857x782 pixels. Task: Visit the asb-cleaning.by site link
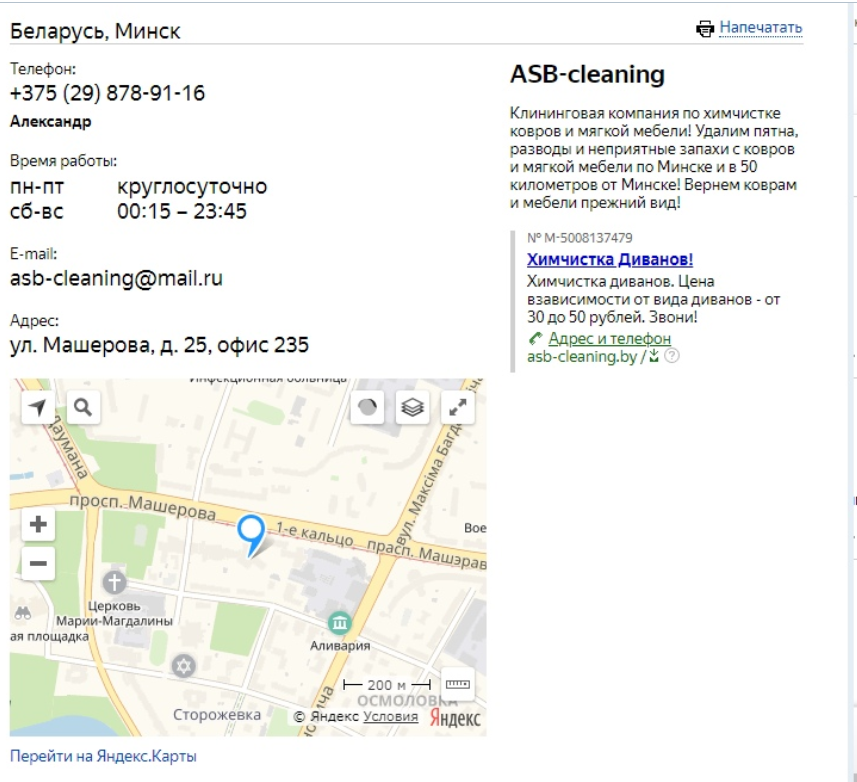[x=582, y=357]
